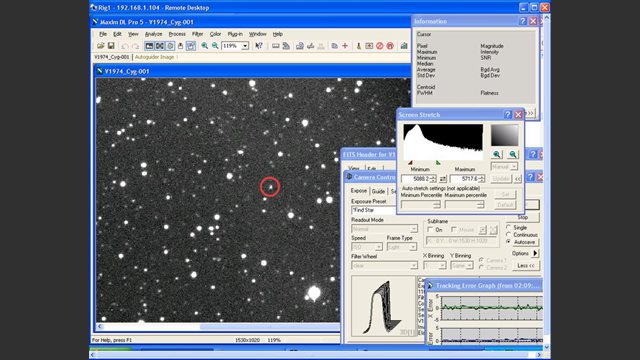Click the Zoom Out magnifier in toolbar
The image size is (640, 360).
[215, 46]
